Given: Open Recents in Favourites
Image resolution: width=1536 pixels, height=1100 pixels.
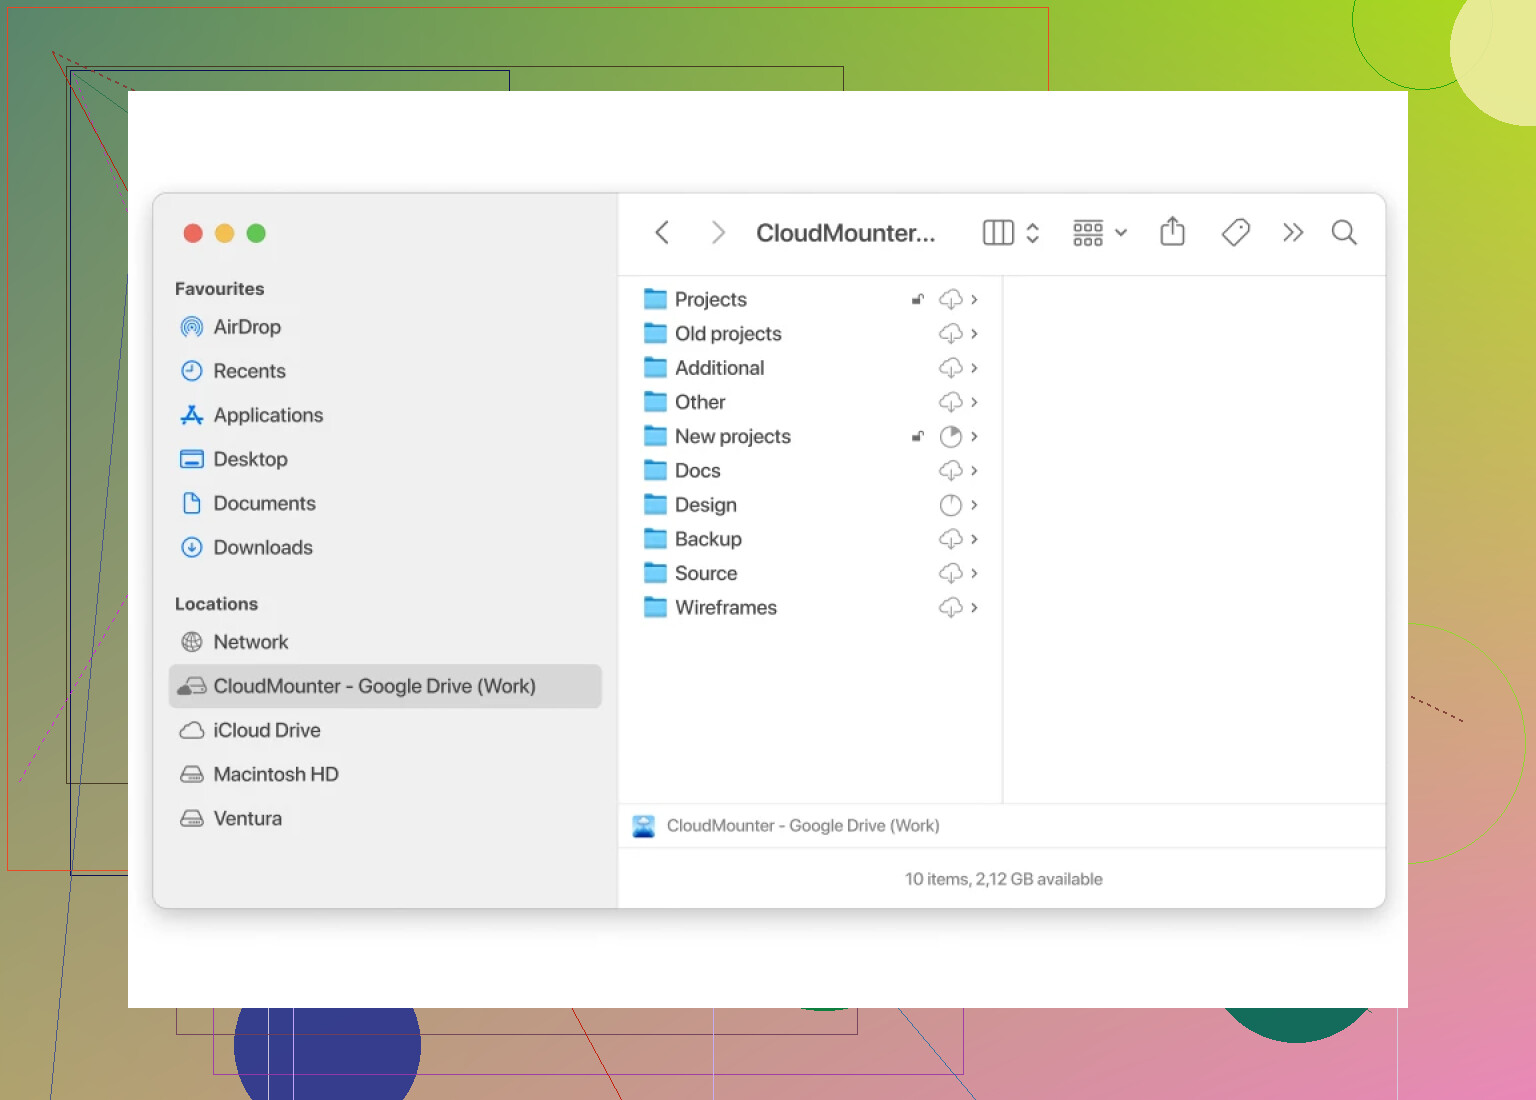Looking at the screenshot, I should coord(385,371).
